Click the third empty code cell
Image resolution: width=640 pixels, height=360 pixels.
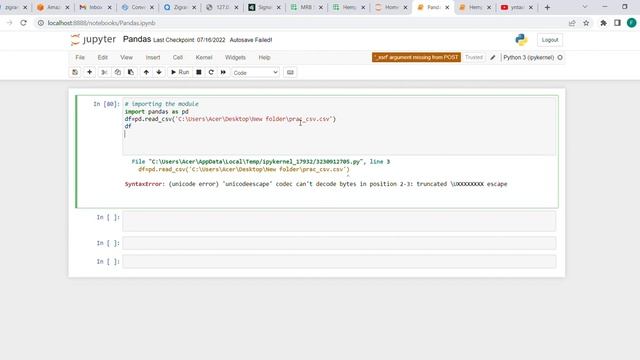pyautogui.click(x=339, y=243)
